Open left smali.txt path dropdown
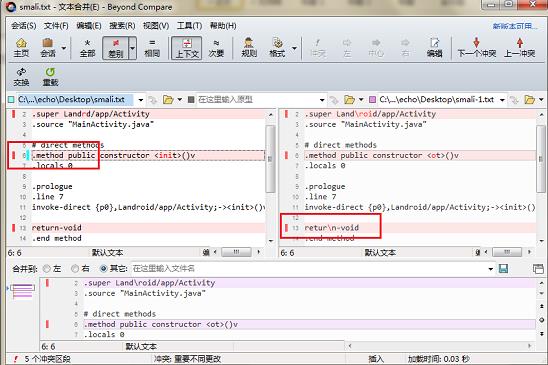 coord(140,100)
